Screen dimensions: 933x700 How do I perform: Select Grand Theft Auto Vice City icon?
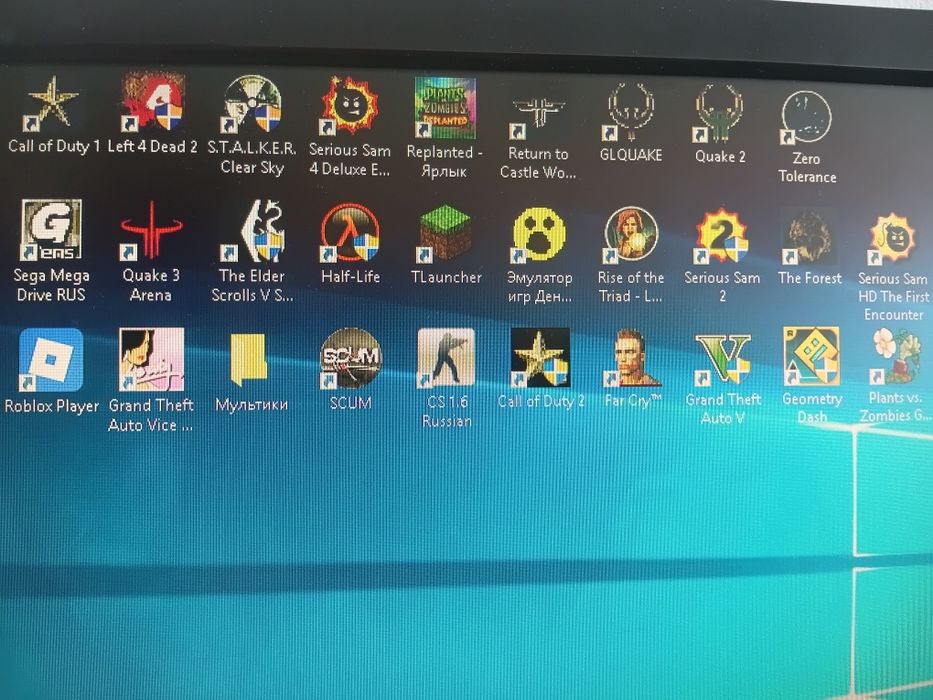tap(151, 359)
